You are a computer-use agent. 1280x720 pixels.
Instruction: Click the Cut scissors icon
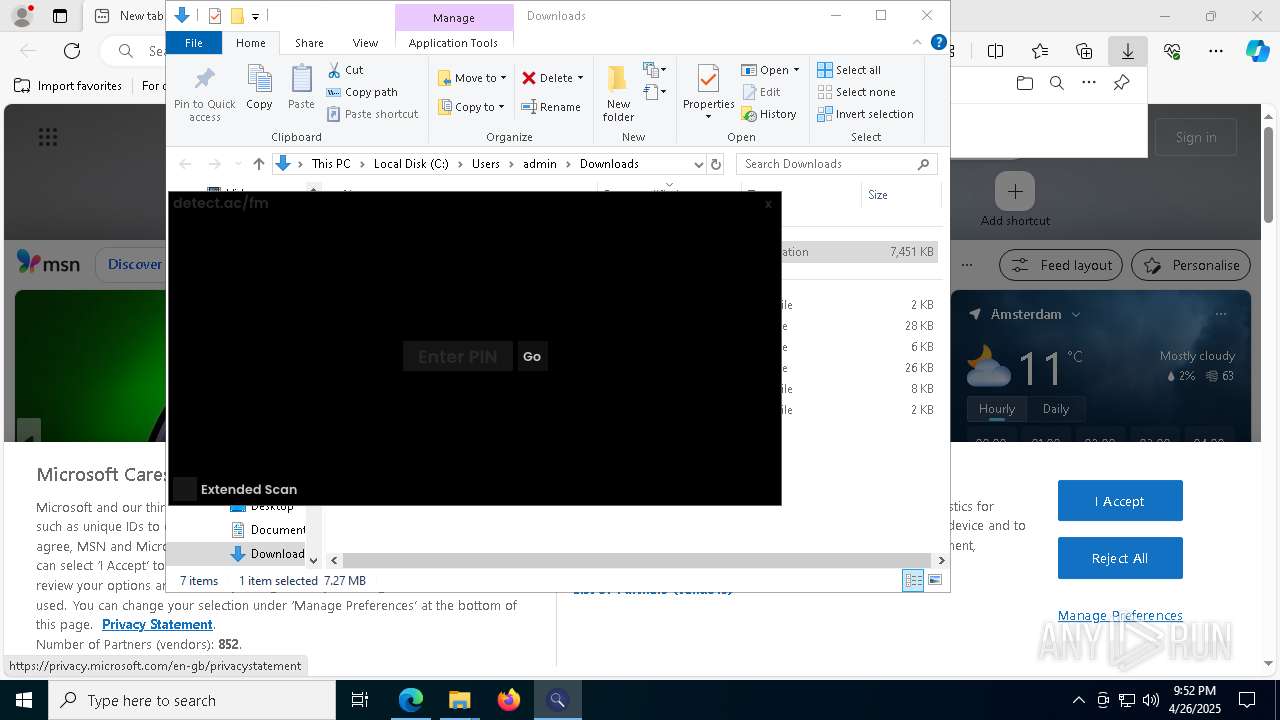334,70
